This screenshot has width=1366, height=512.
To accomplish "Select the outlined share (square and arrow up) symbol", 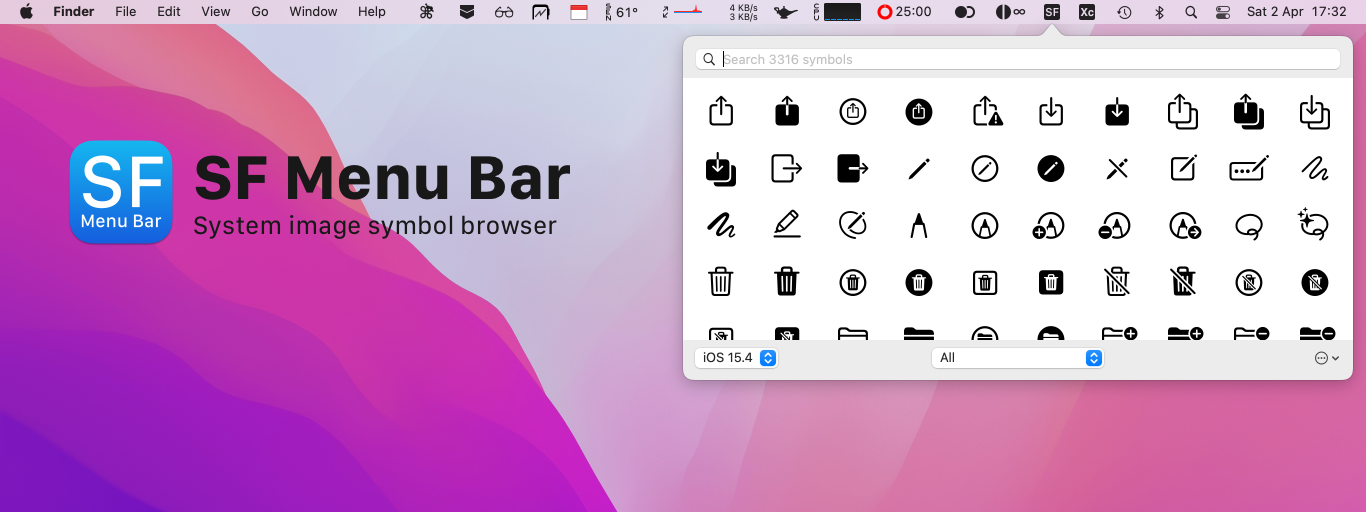I will click(721, 110).
